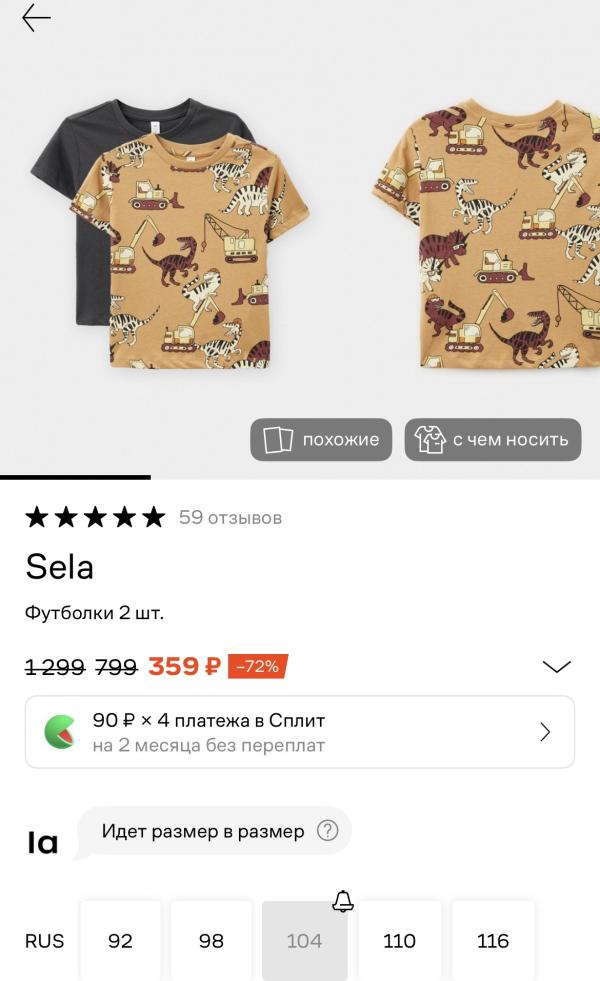Open the RUS size system selector
Screen dimensions: 600x981
[44, 941]
